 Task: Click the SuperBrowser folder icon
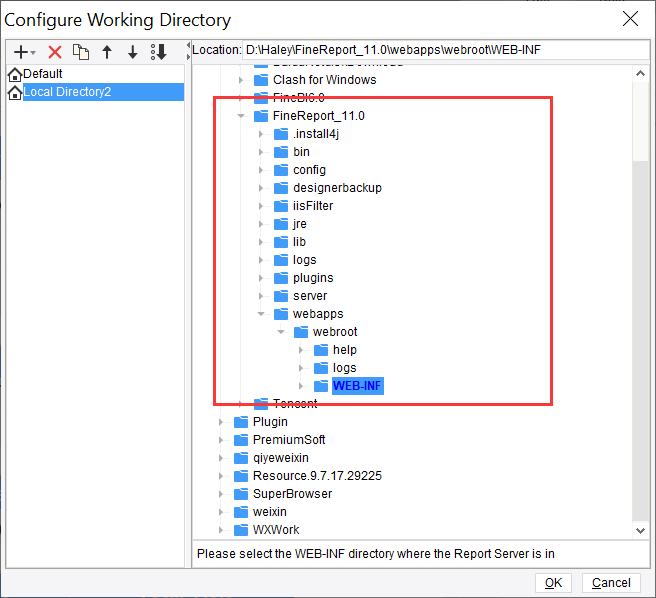tap(241, 493)
